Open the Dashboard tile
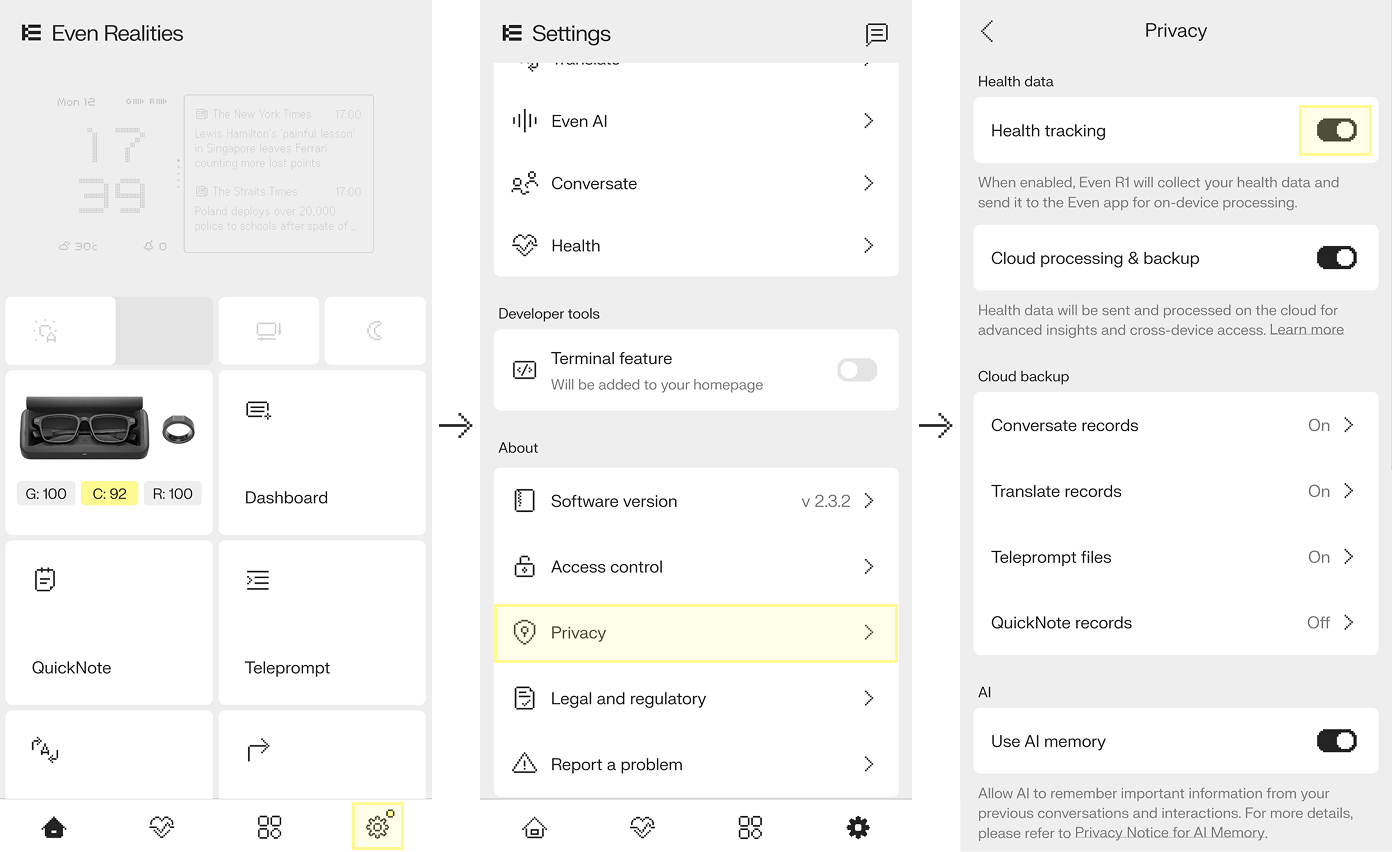The image size is (1392, 852). tap(322, 453)
